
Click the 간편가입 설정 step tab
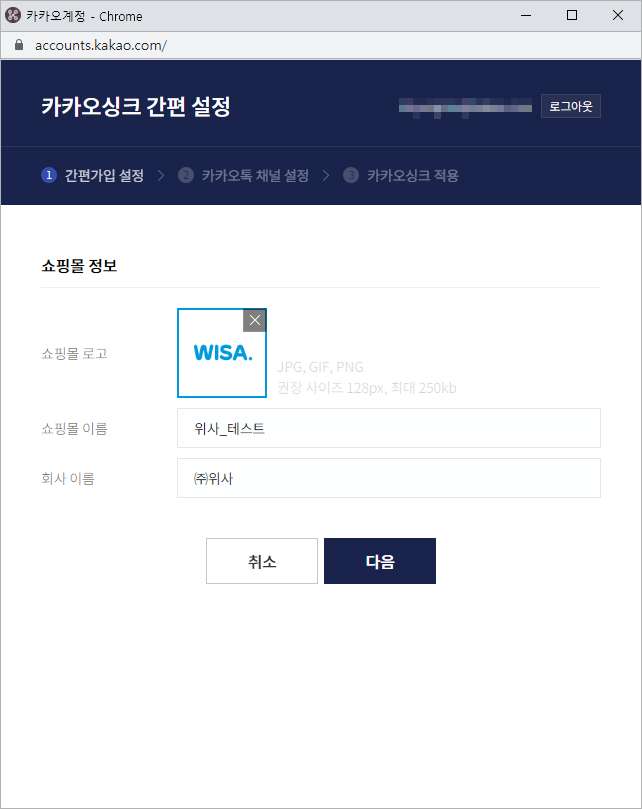(x=104, y=175)
